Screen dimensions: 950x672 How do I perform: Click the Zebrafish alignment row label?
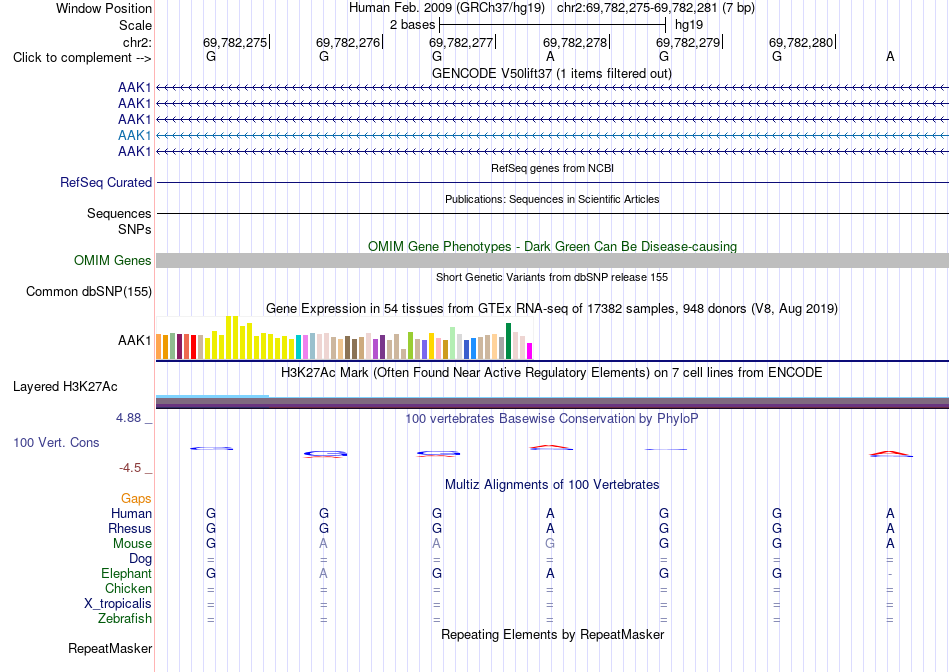click(125, 619)
